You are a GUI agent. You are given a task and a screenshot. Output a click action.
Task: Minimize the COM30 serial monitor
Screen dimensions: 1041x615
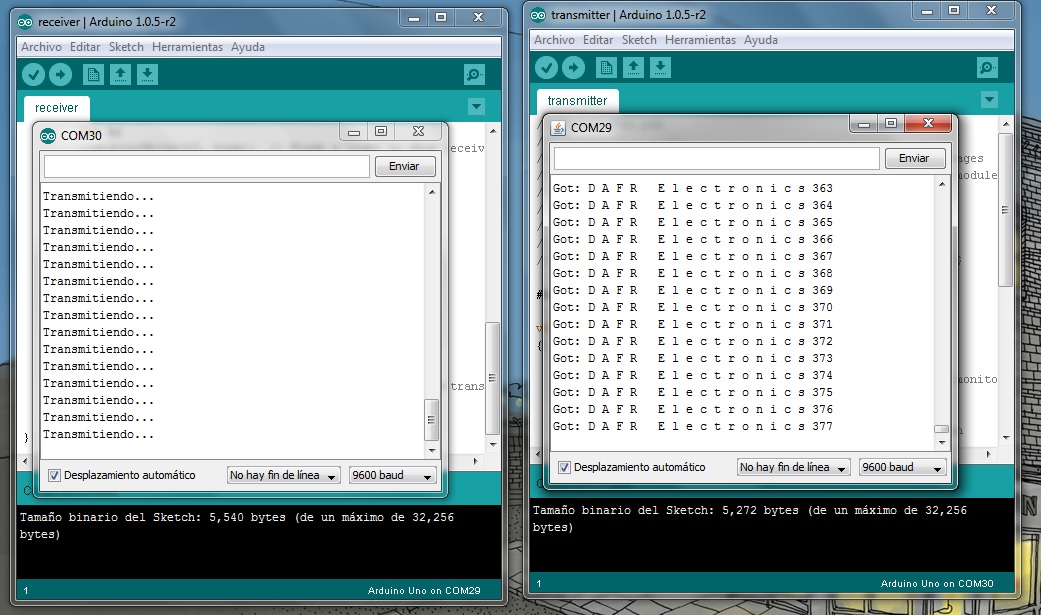click(354, 132)
